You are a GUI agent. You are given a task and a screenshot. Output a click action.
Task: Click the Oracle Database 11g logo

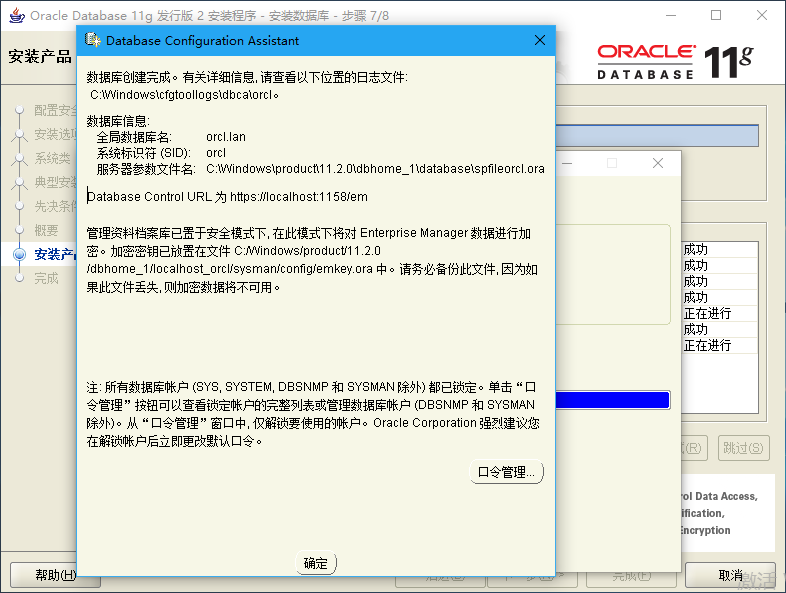point(675,62)
